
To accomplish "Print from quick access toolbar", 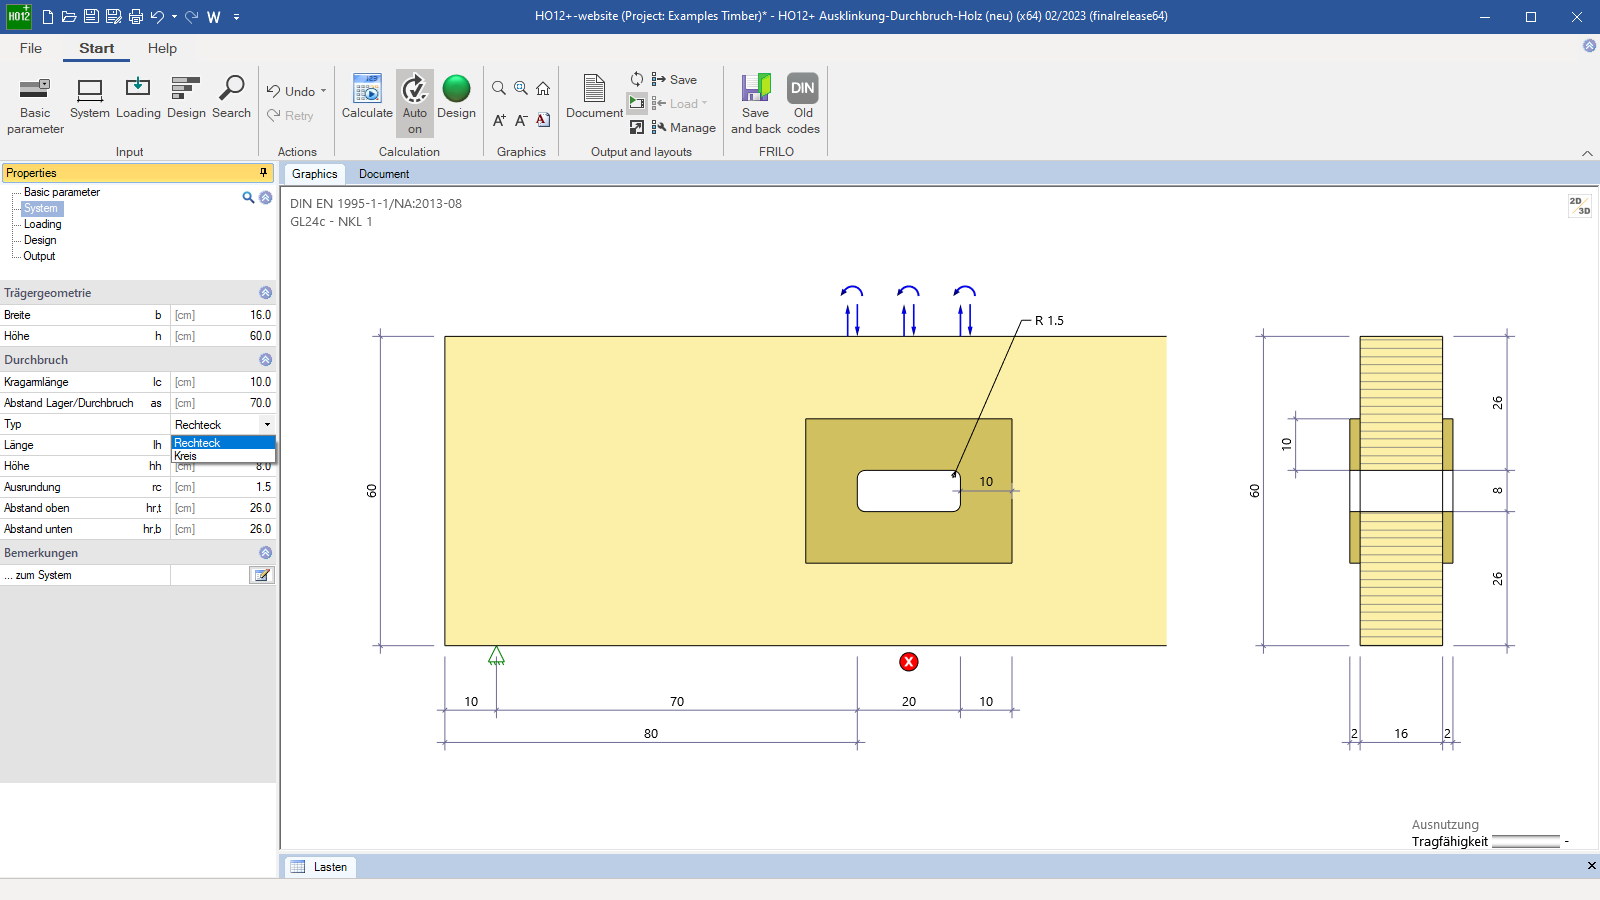I will (x=136, y=17).
